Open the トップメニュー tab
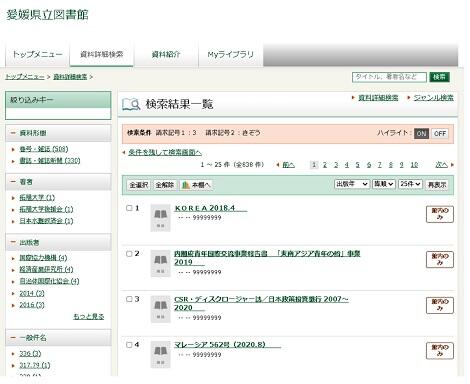Screen dimensions: 470x384 pyautogui.click(x=37, y=54)
